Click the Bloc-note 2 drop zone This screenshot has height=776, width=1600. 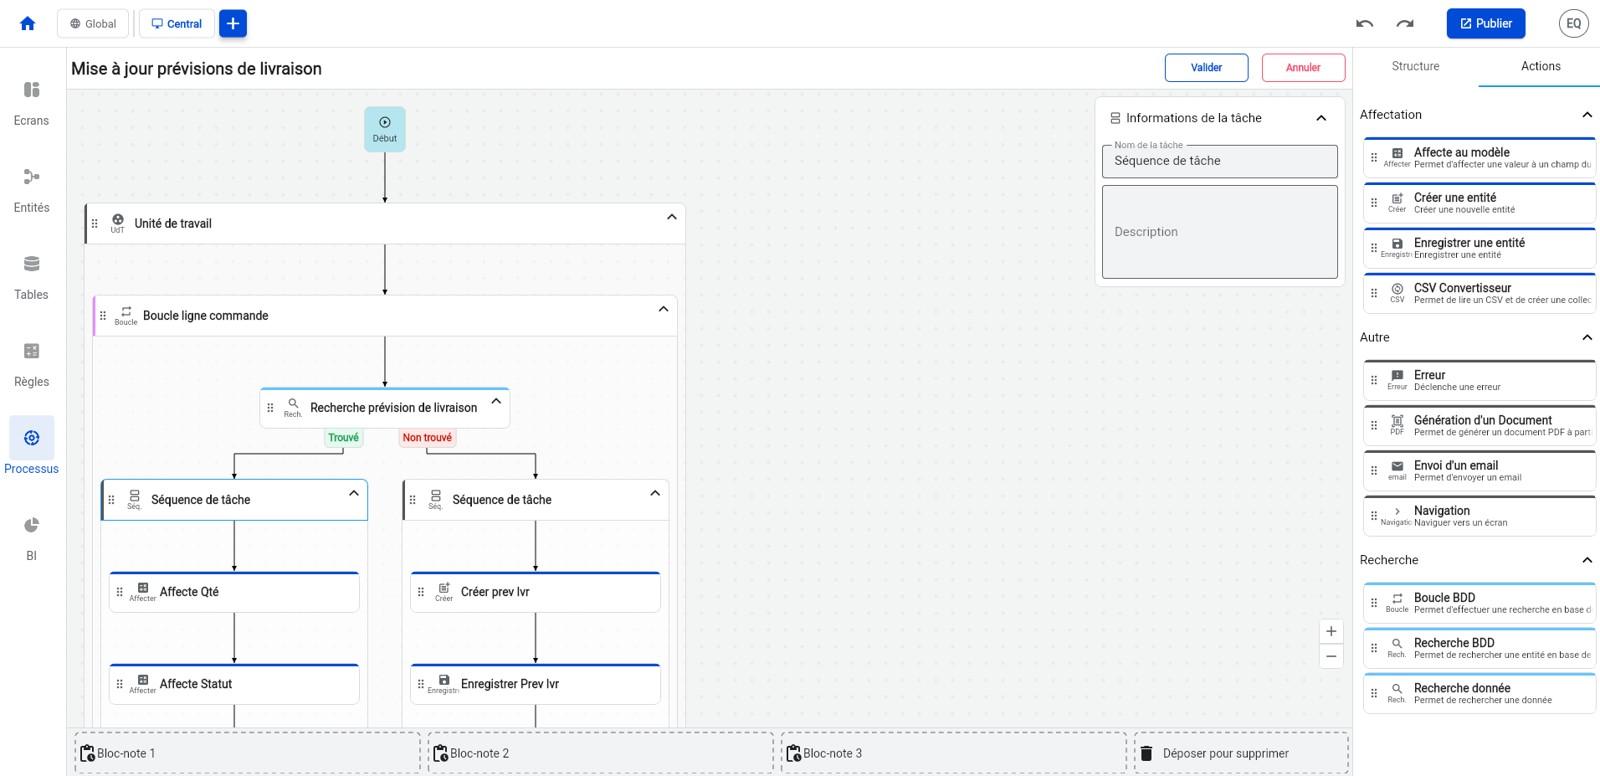[x=600, y=753]
